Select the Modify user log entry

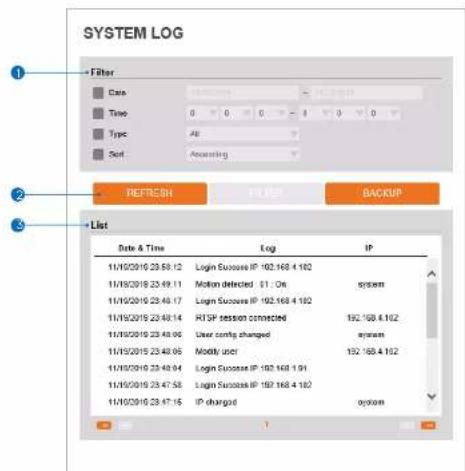(x=260, y=351)
